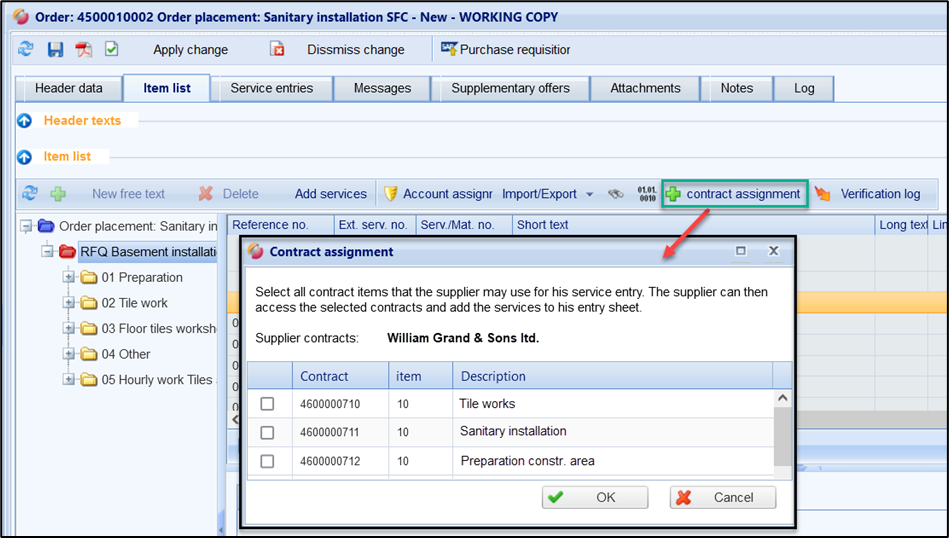
Task: Click Apply change button text
Action: coord(191,50)
